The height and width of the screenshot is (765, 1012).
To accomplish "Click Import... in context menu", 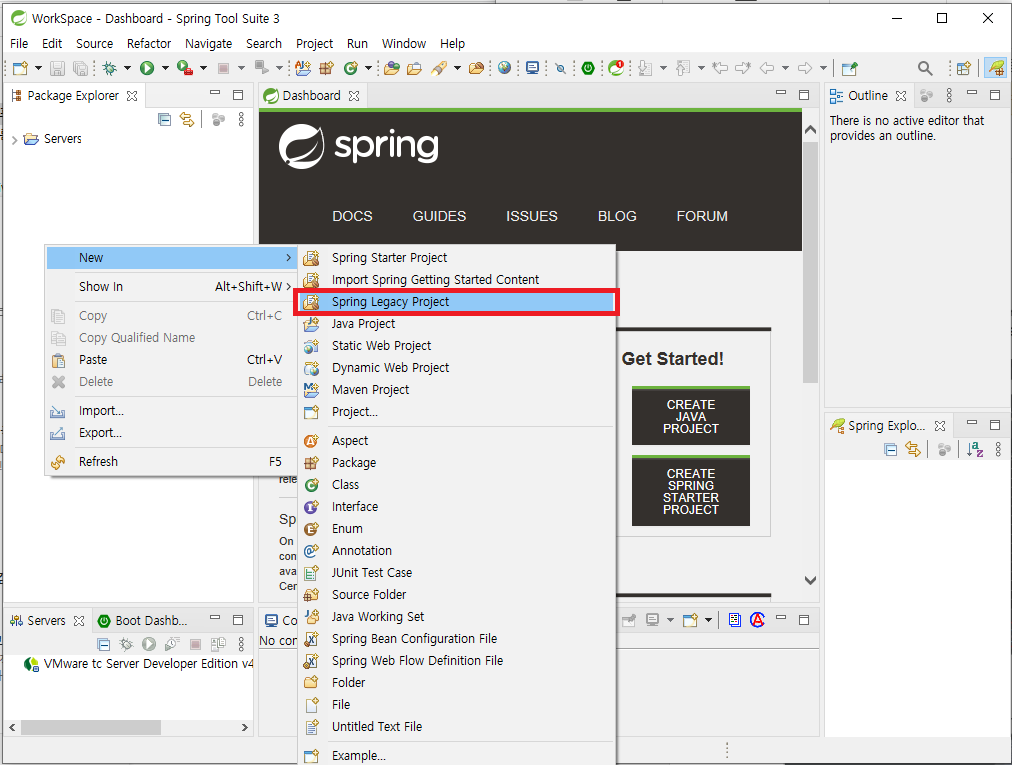I will click(x=171, y=411).
